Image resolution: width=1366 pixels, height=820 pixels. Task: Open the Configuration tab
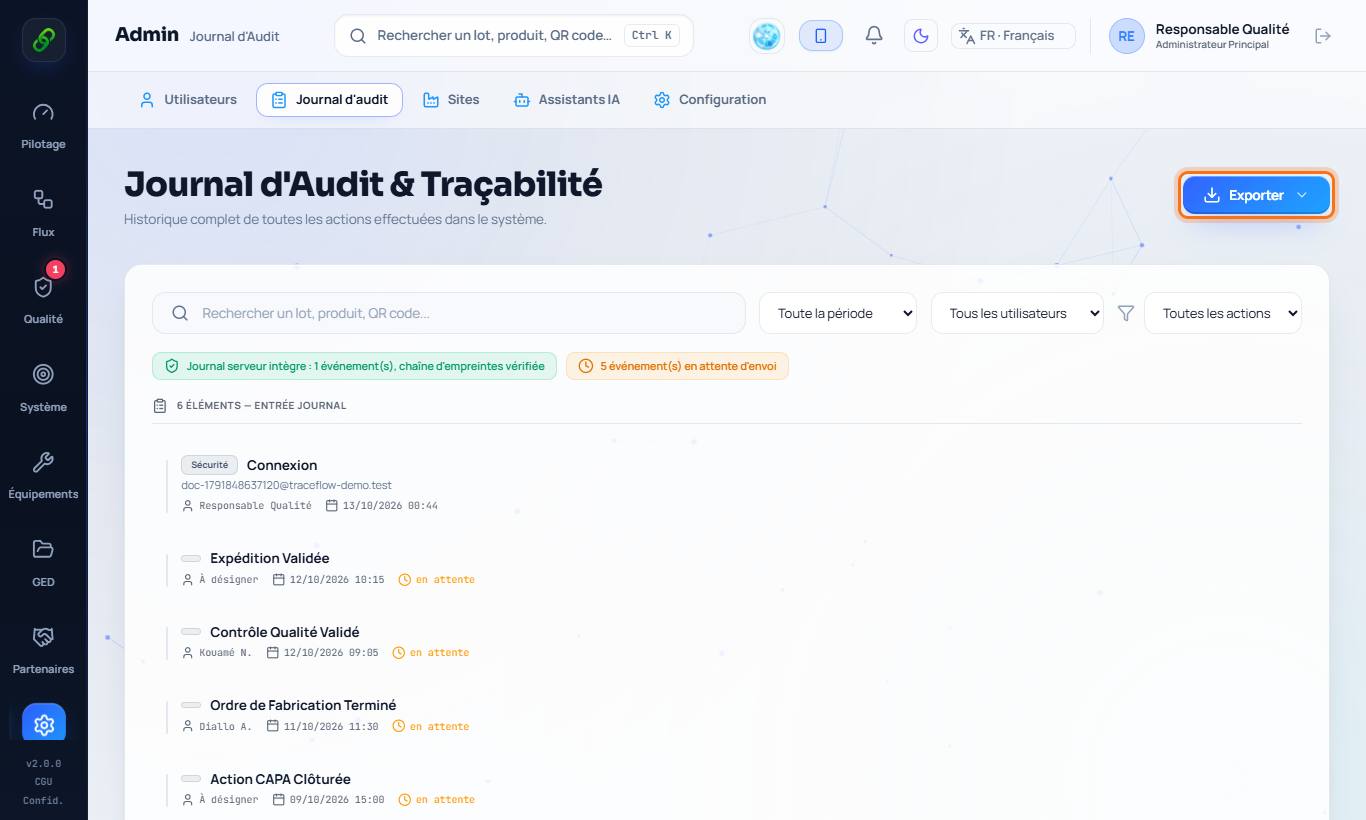[x=710, y=100]
